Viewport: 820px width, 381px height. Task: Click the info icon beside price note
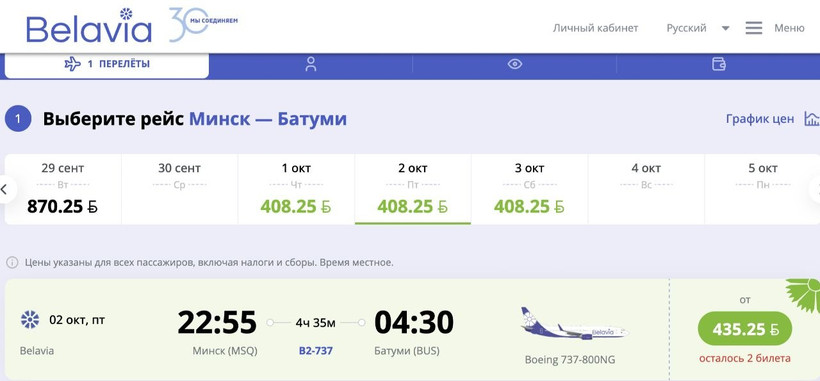(x=13, y=262)
